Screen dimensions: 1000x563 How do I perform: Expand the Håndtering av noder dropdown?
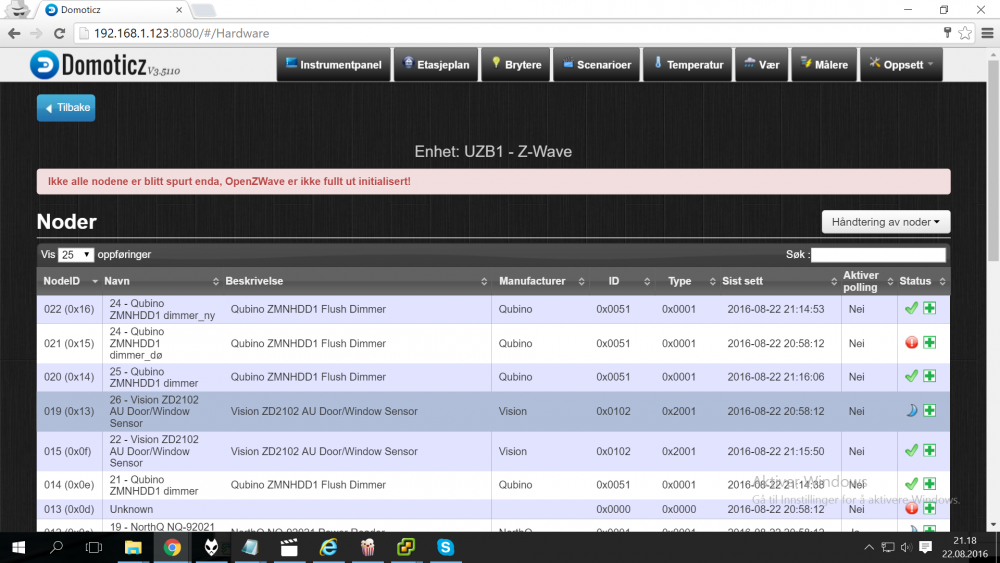[x=885, y=222]
